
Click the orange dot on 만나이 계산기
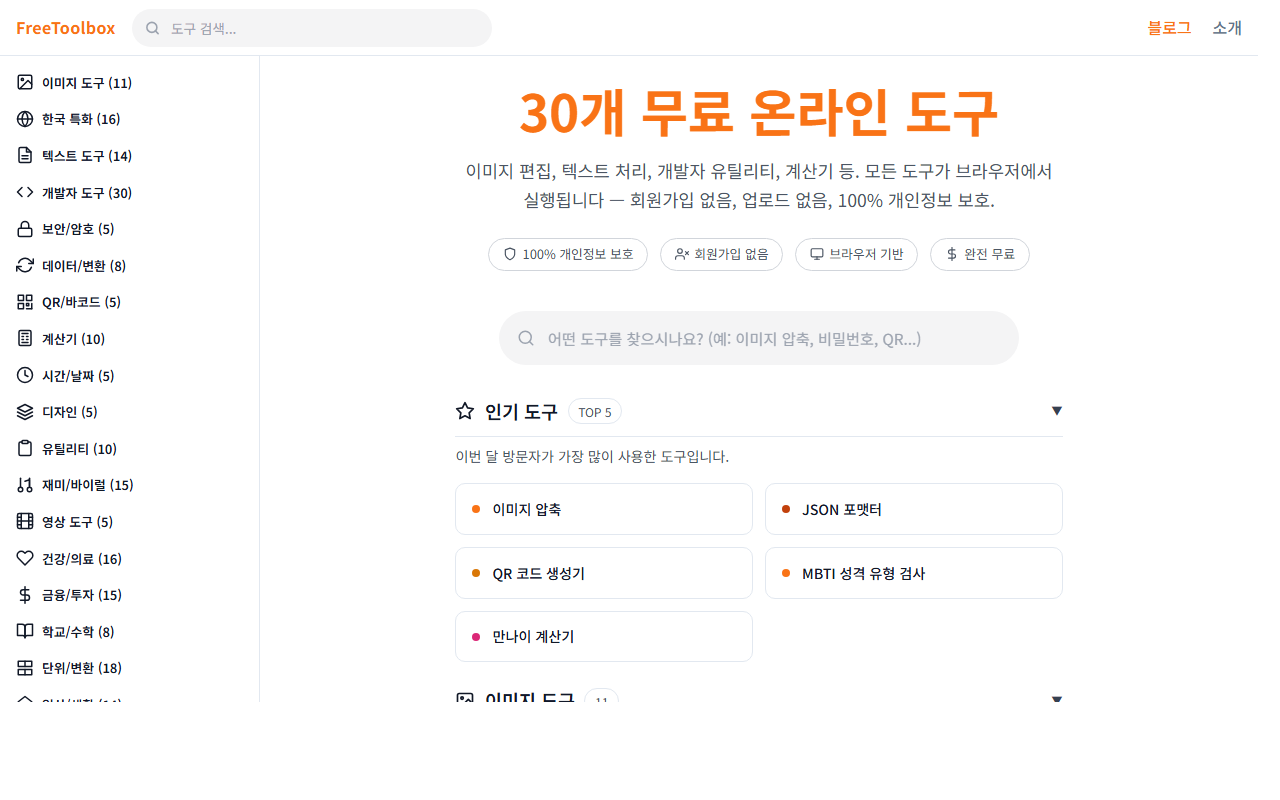475,636
